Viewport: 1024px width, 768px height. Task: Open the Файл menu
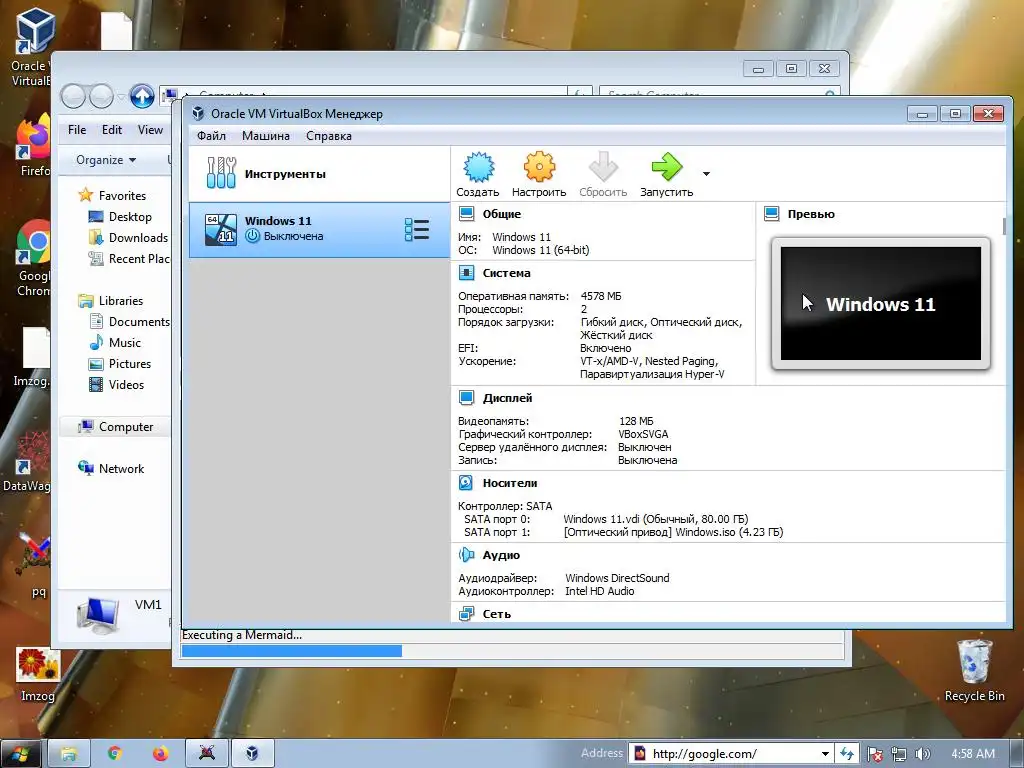click(x=212, y=136)
